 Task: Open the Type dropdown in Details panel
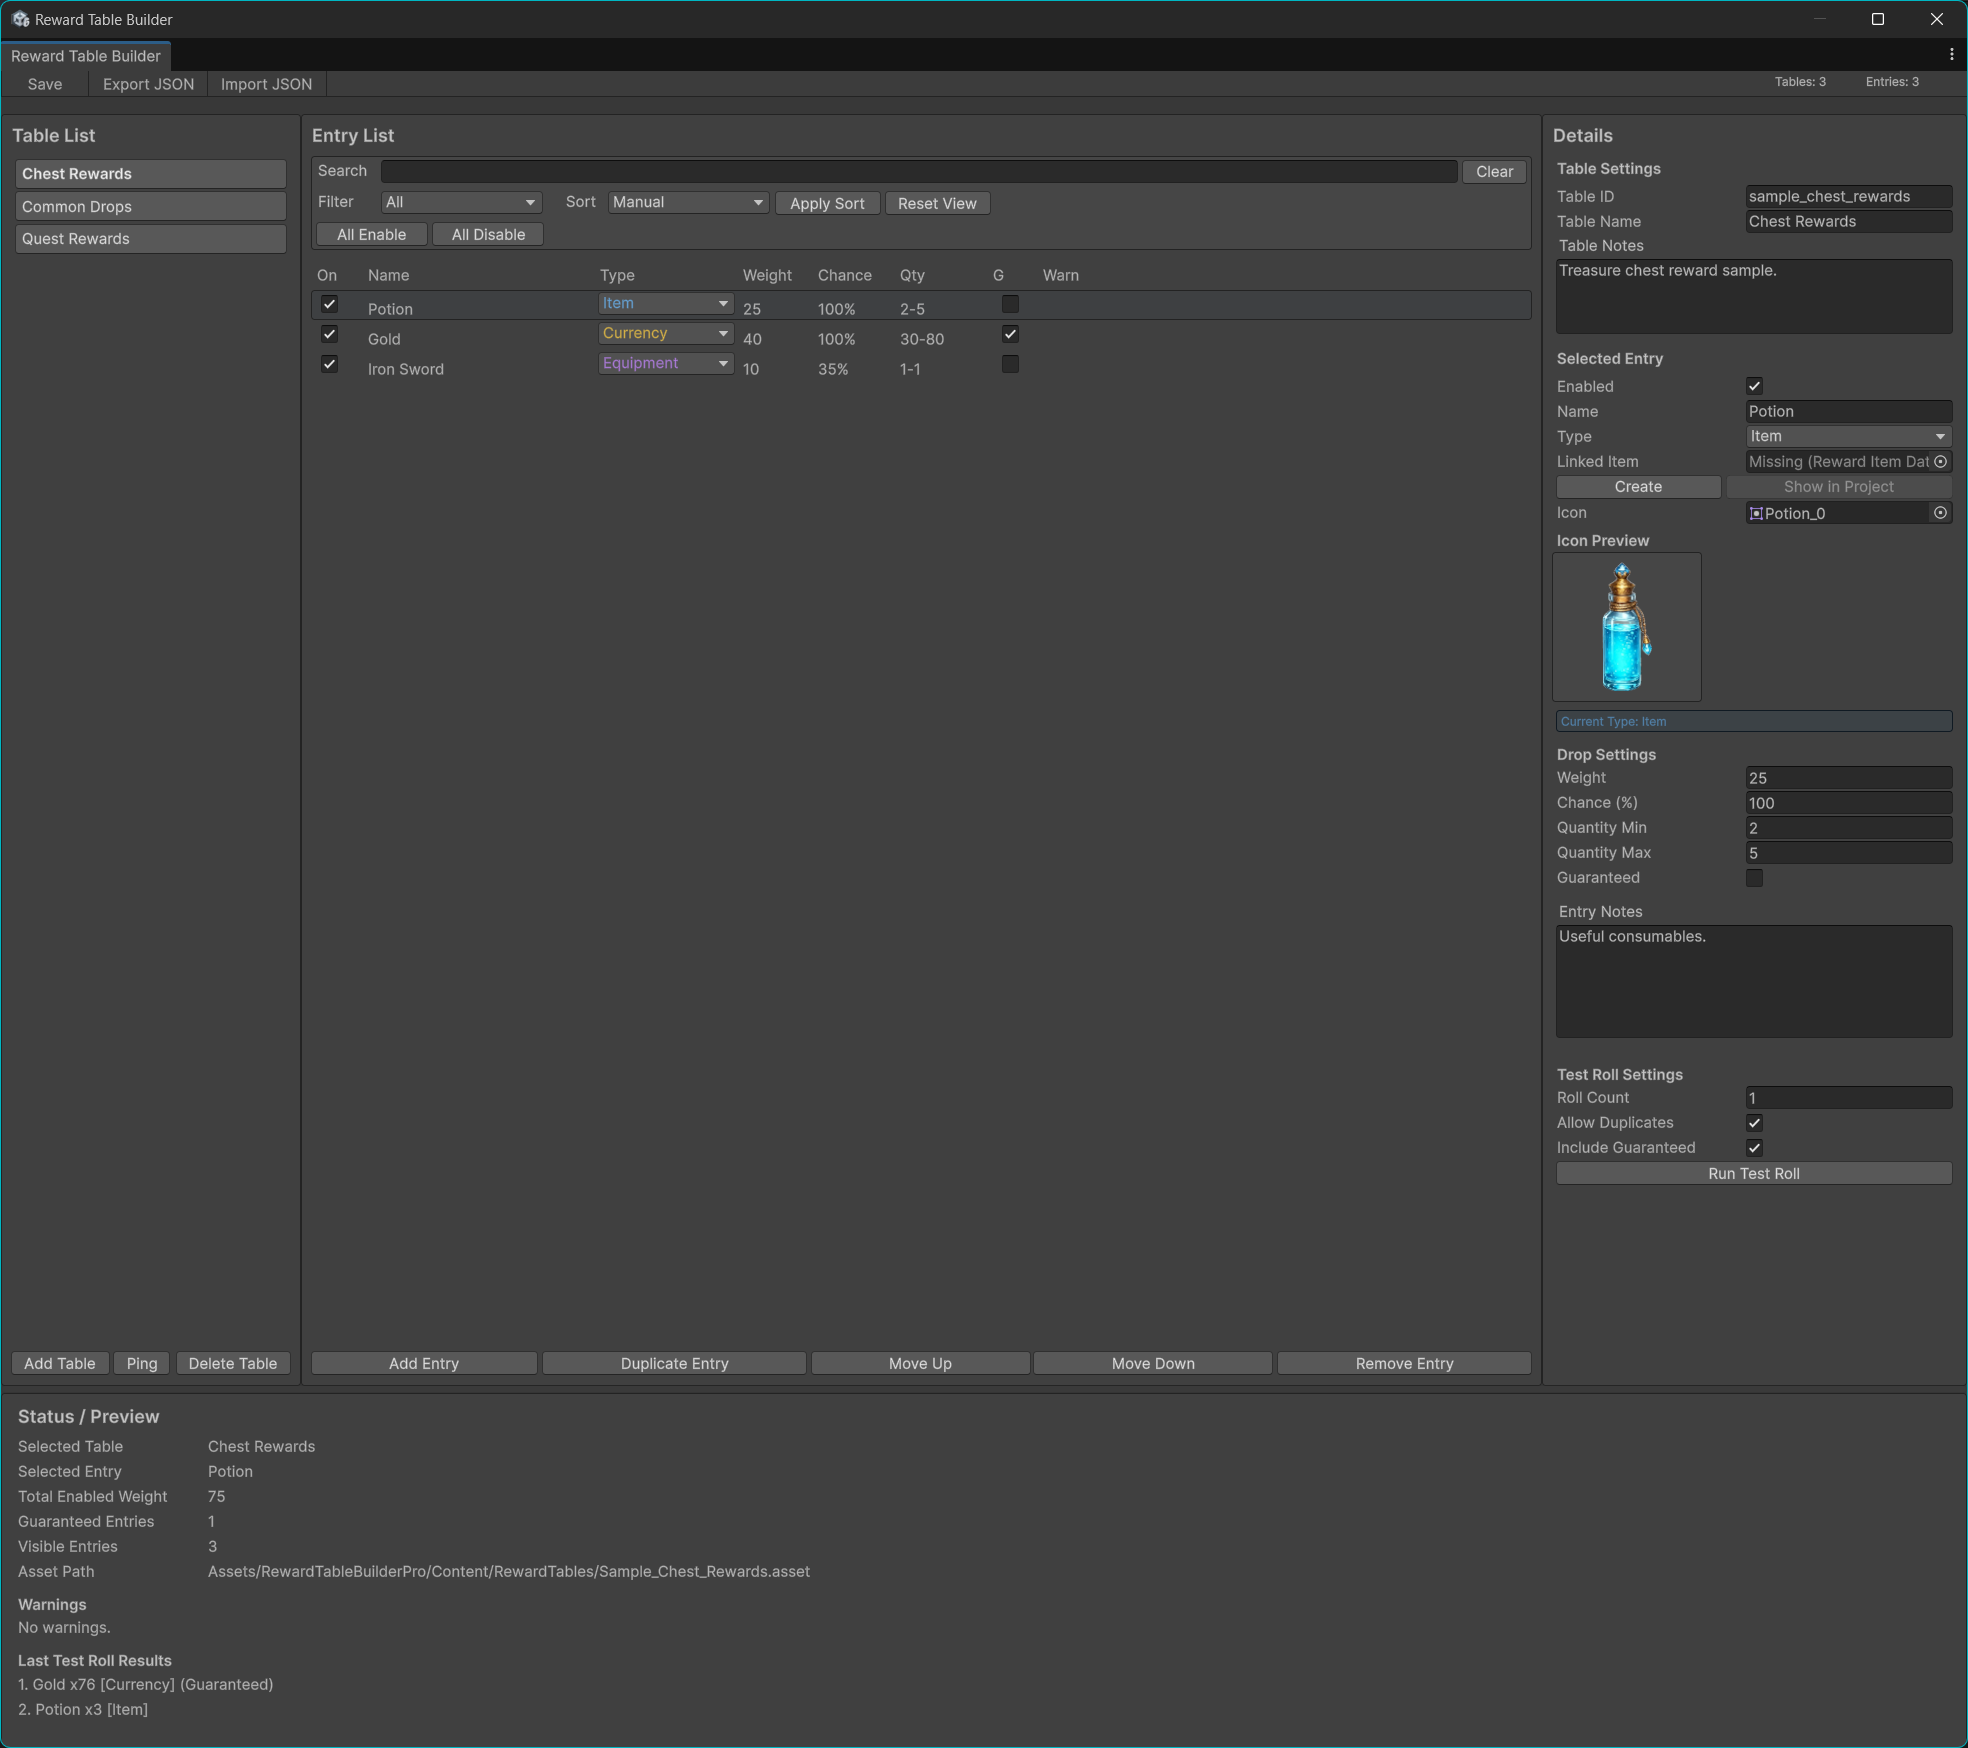click(x=1848, y=437)
